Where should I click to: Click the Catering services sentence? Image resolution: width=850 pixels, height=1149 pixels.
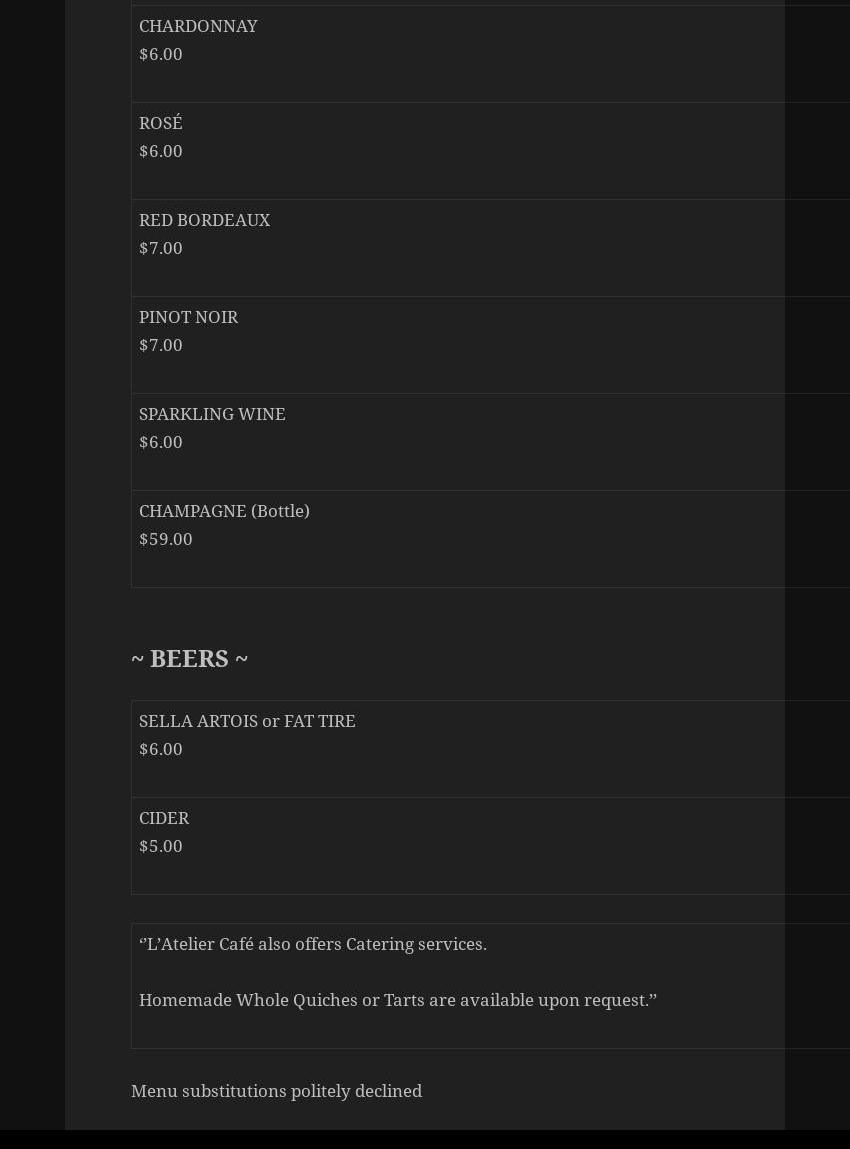tap(313, 945)
